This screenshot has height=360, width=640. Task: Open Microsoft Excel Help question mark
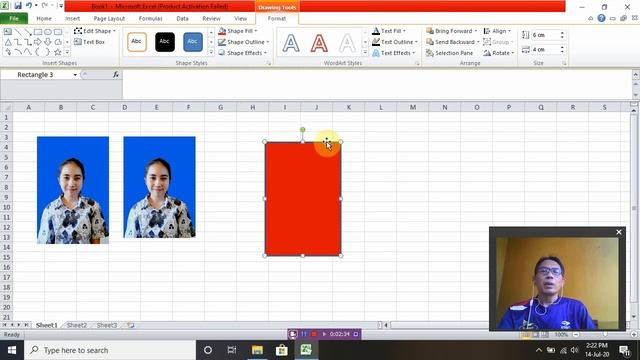coord(601,18)
